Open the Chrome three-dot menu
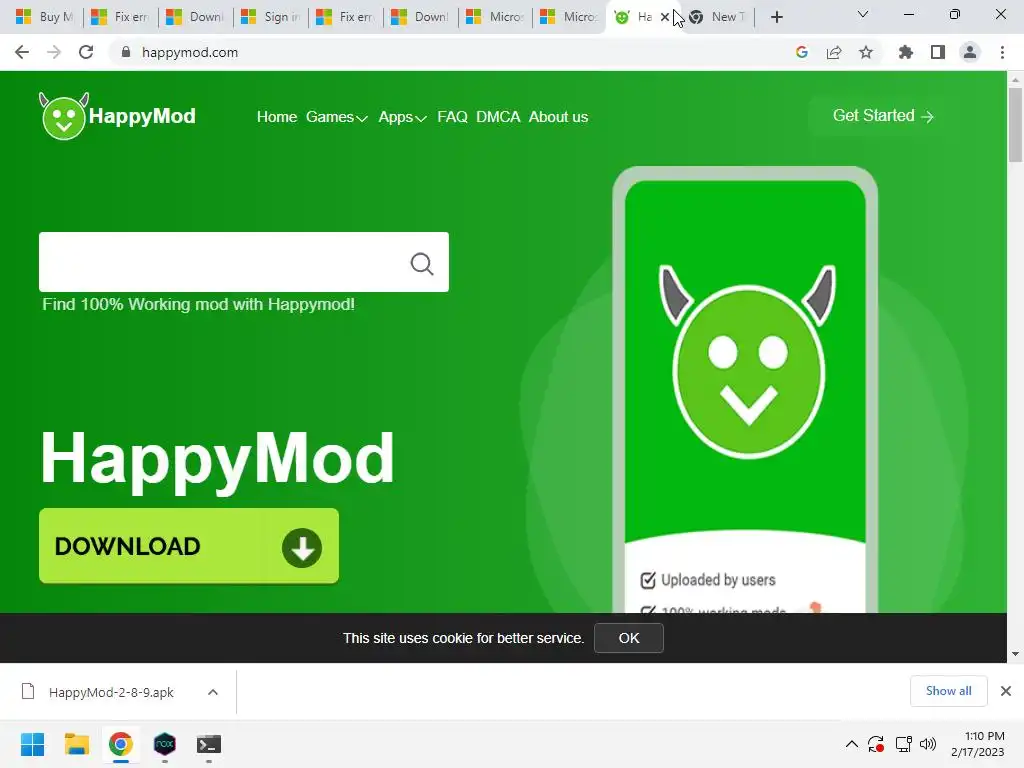Screen dimensions: 1024x768 coord(1002,52)
